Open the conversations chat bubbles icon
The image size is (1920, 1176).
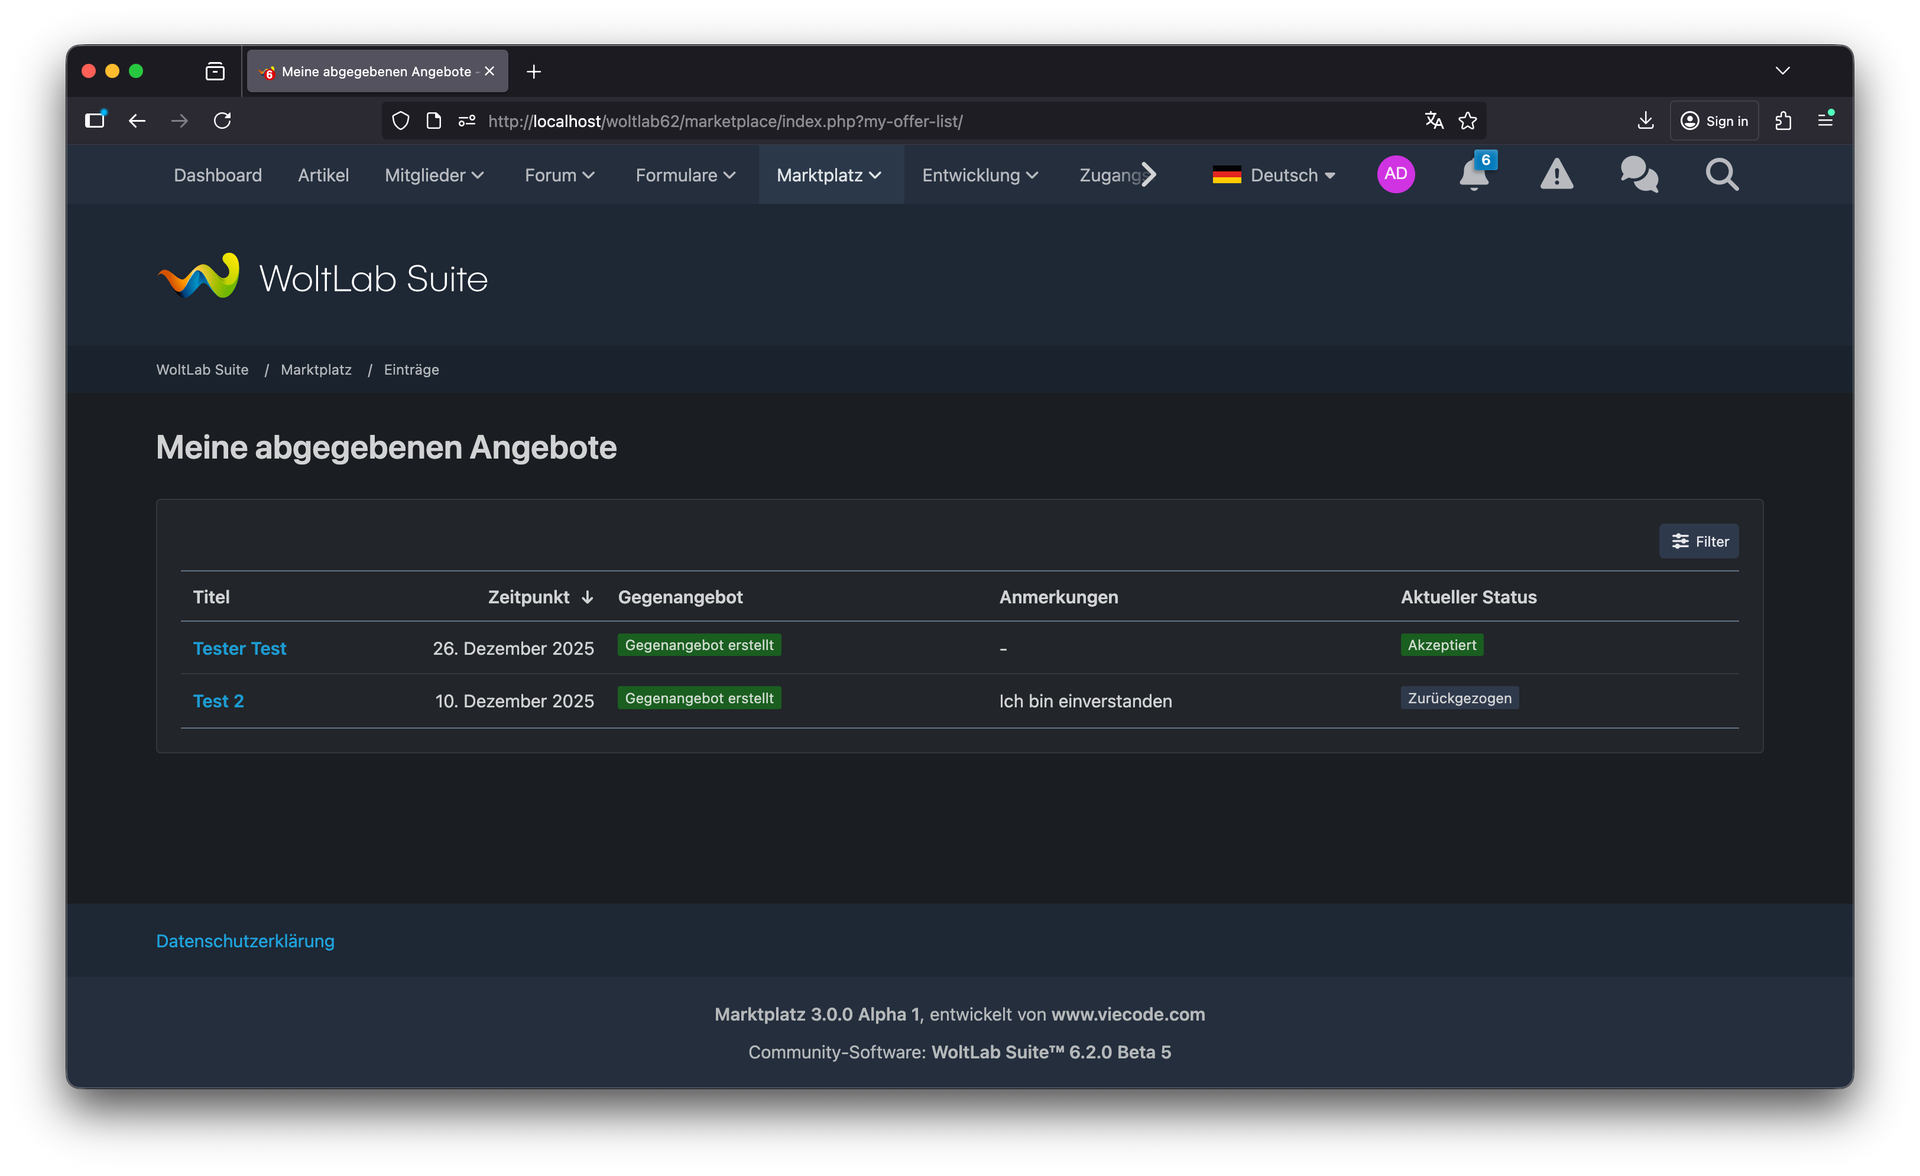pos(1638,175)
